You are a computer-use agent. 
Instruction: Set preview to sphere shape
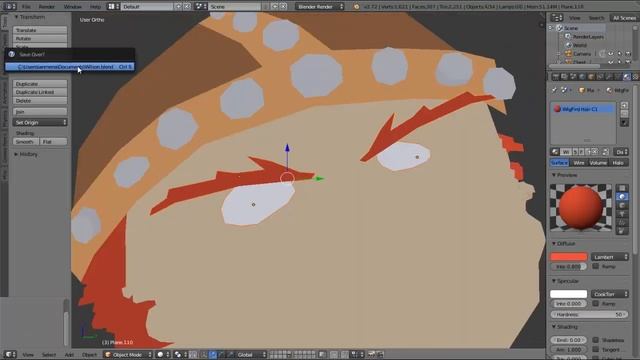622,197
